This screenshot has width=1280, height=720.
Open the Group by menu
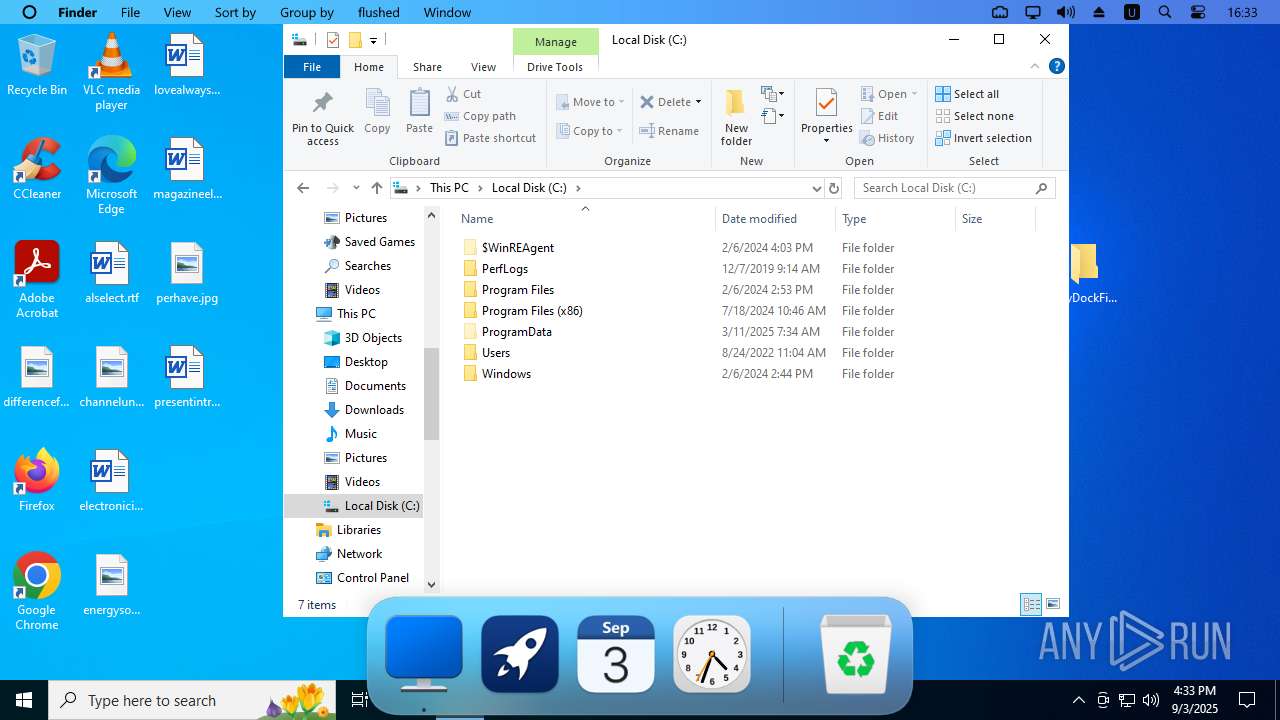307,12
